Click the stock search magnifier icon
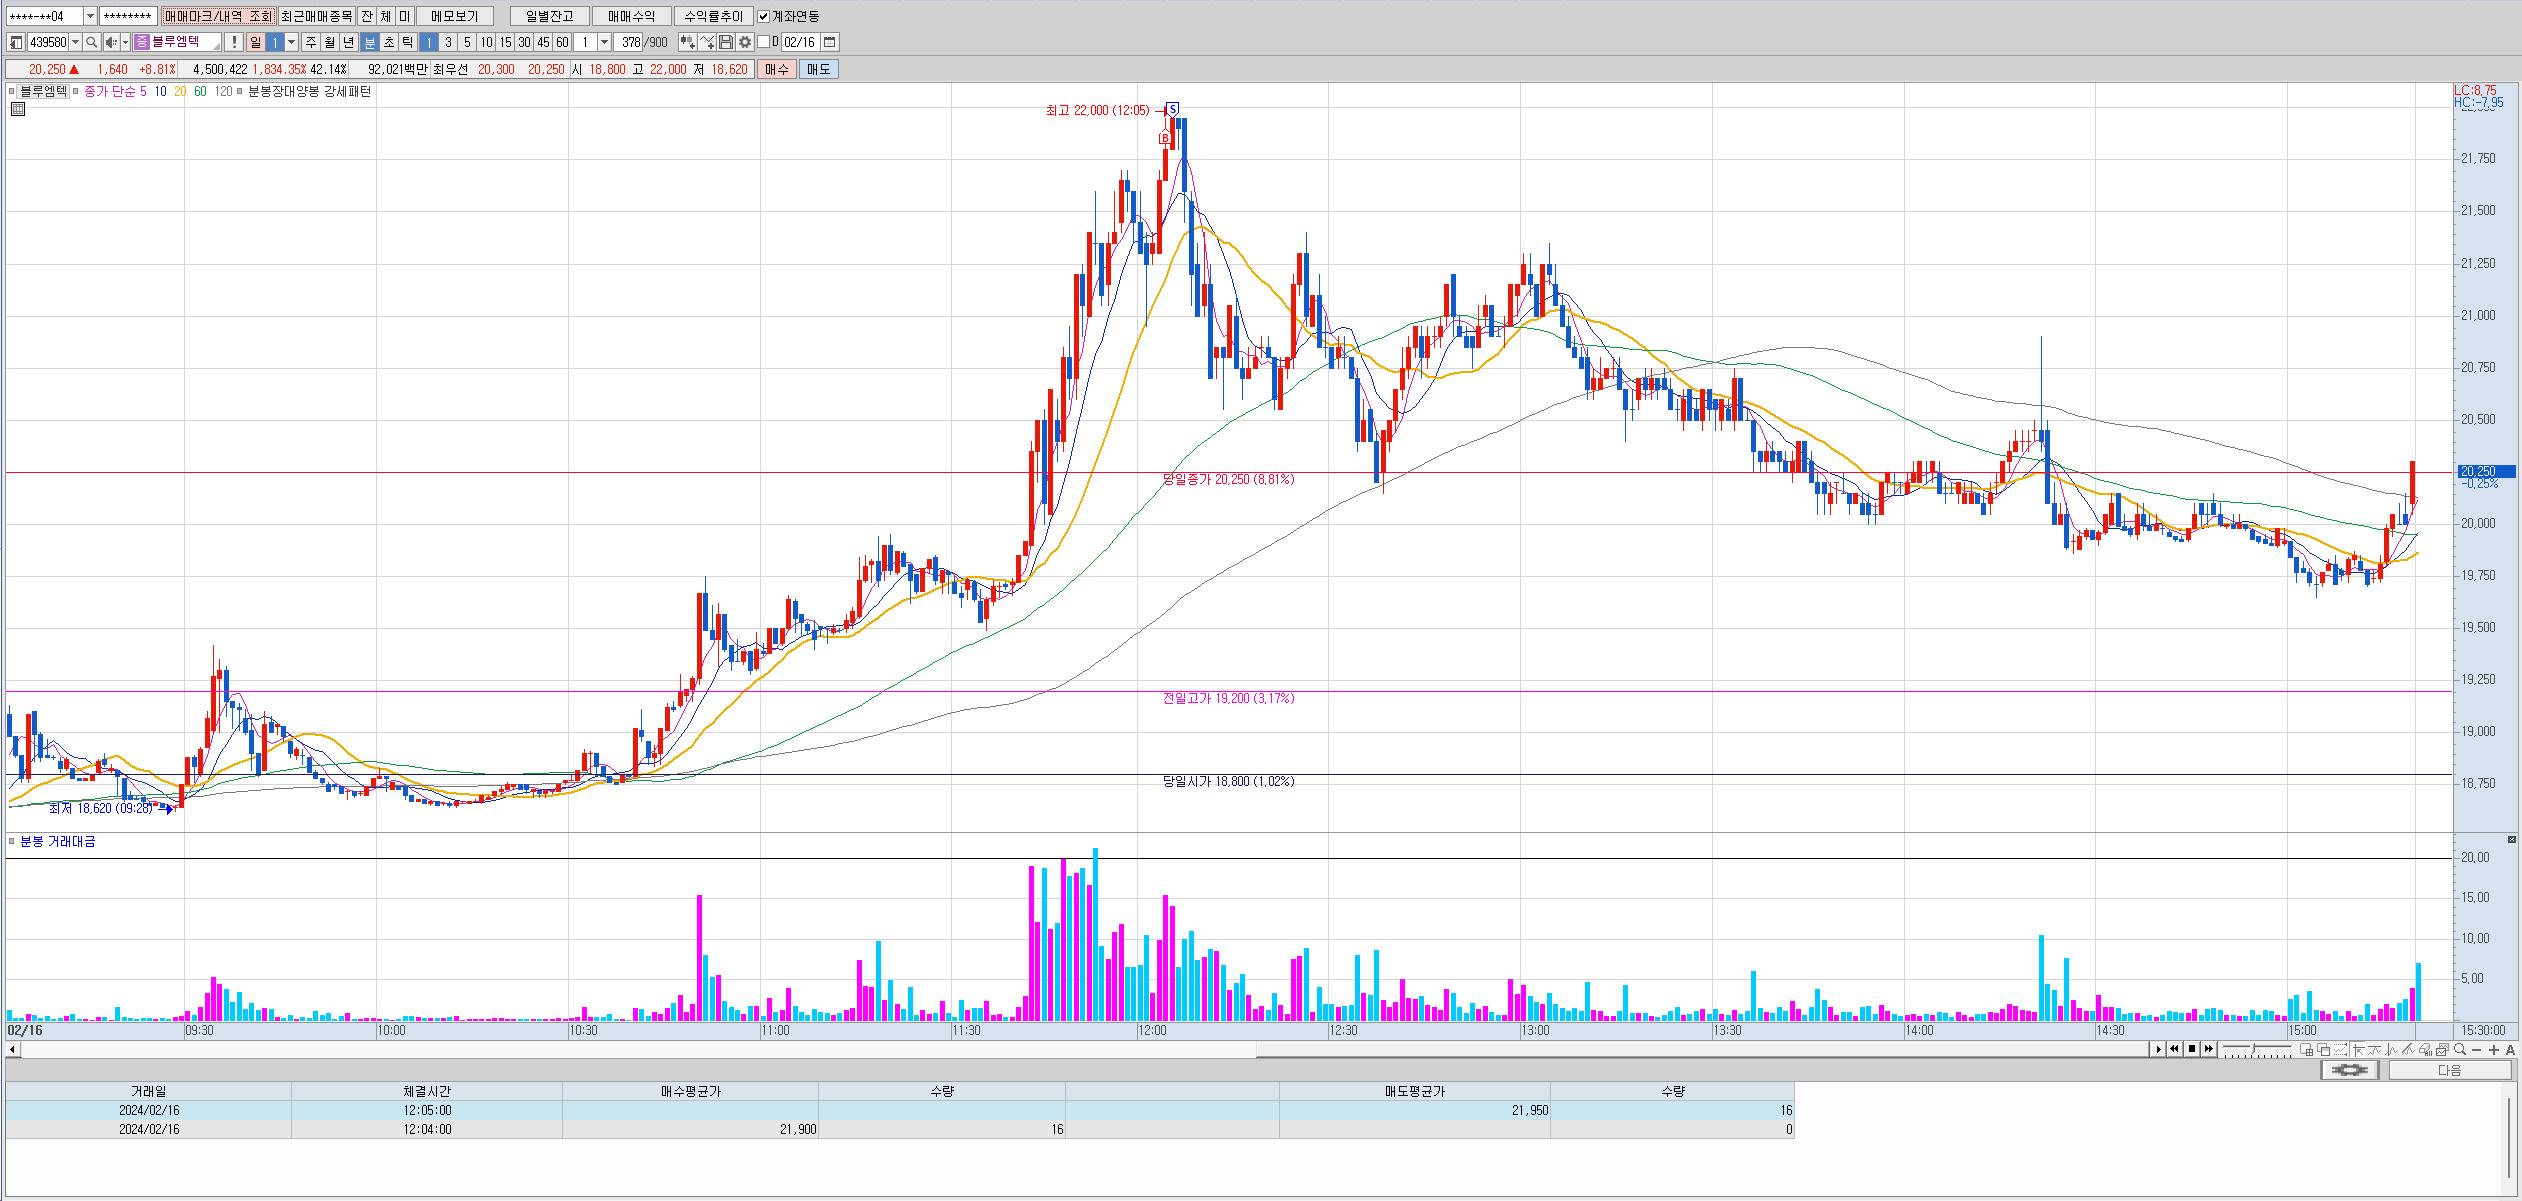2522x1201 pixels. [92, 42]
